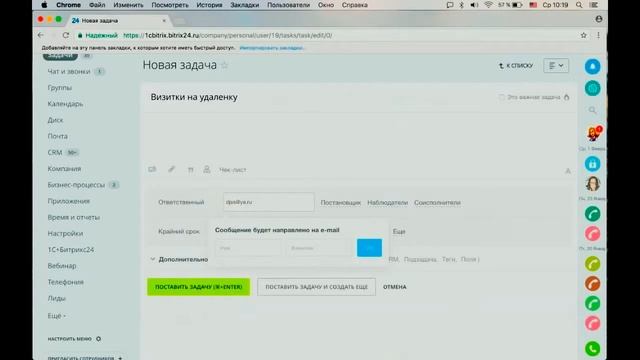Open 'Диск' in the left menu

(55, 120)
